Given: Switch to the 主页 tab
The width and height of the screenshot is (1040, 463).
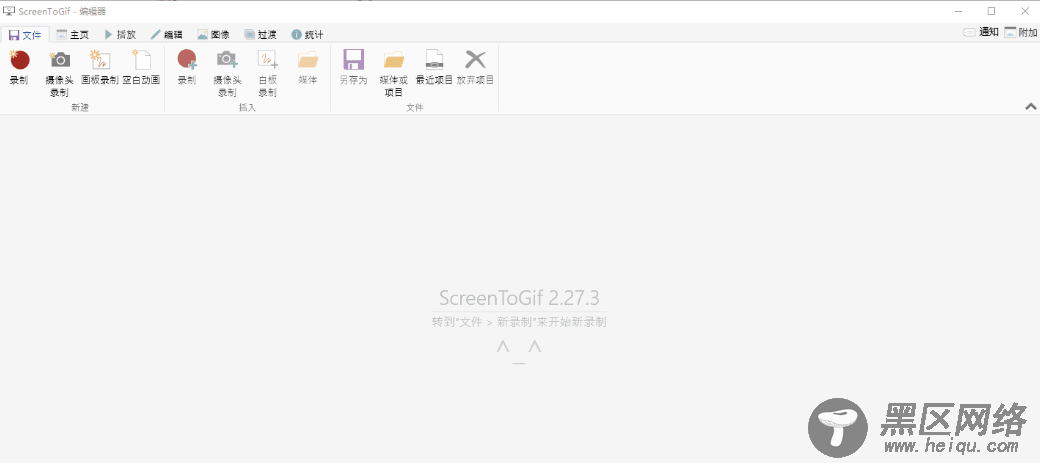Looking at the screenshot, I should click(72, 34).
